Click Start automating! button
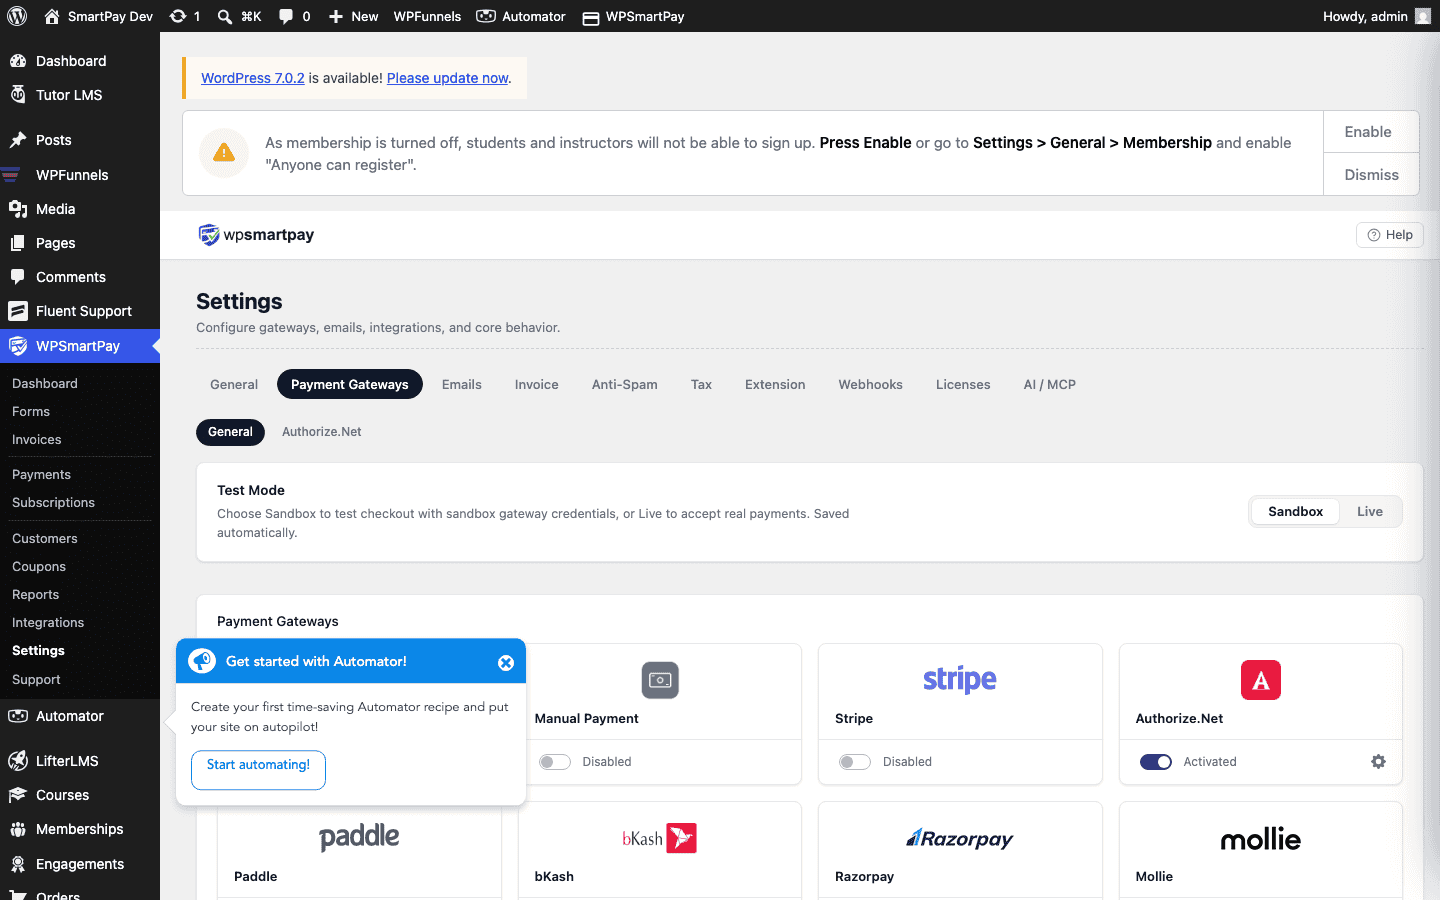 pos(258,770)
